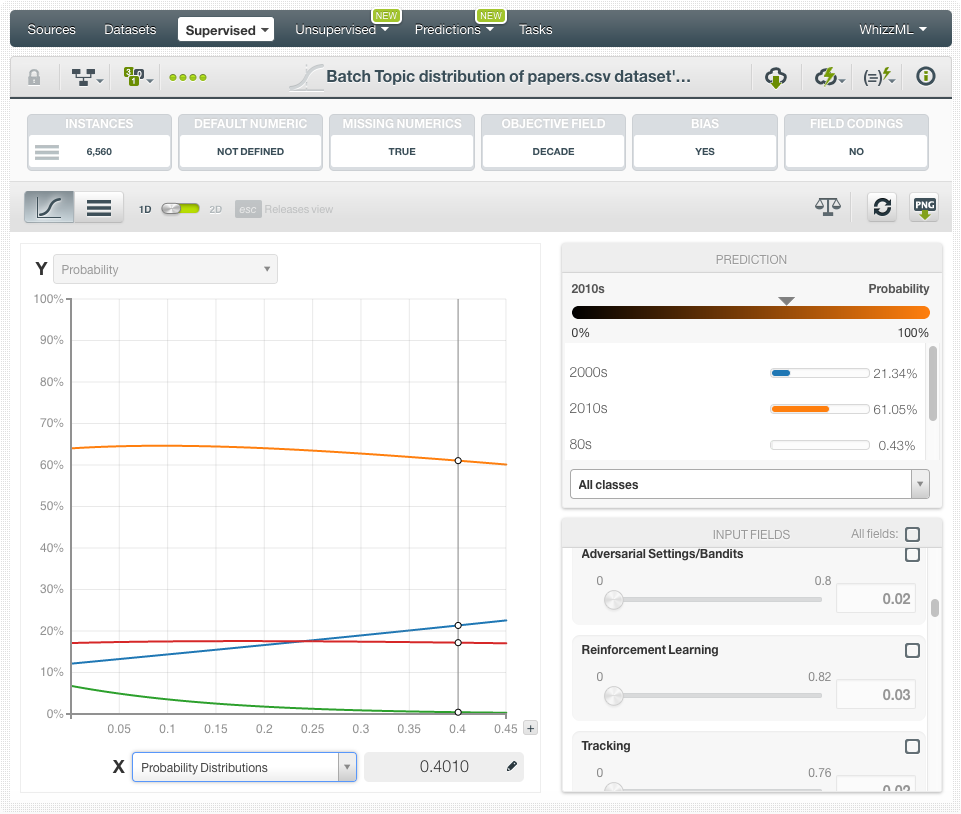Click the edit pencil beside 0.4010
This screenshot has height=814, width=961.
coord(512,767)
